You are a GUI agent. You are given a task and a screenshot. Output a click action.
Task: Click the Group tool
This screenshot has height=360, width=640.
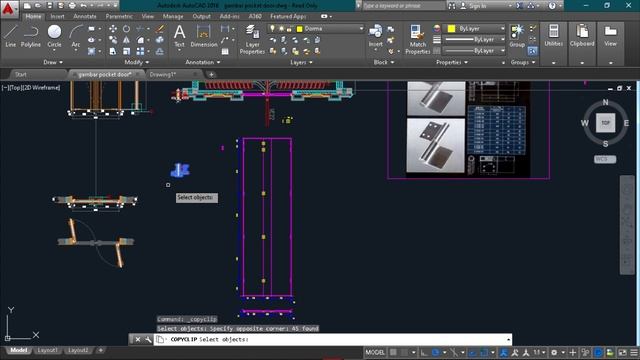coord(517,36)
